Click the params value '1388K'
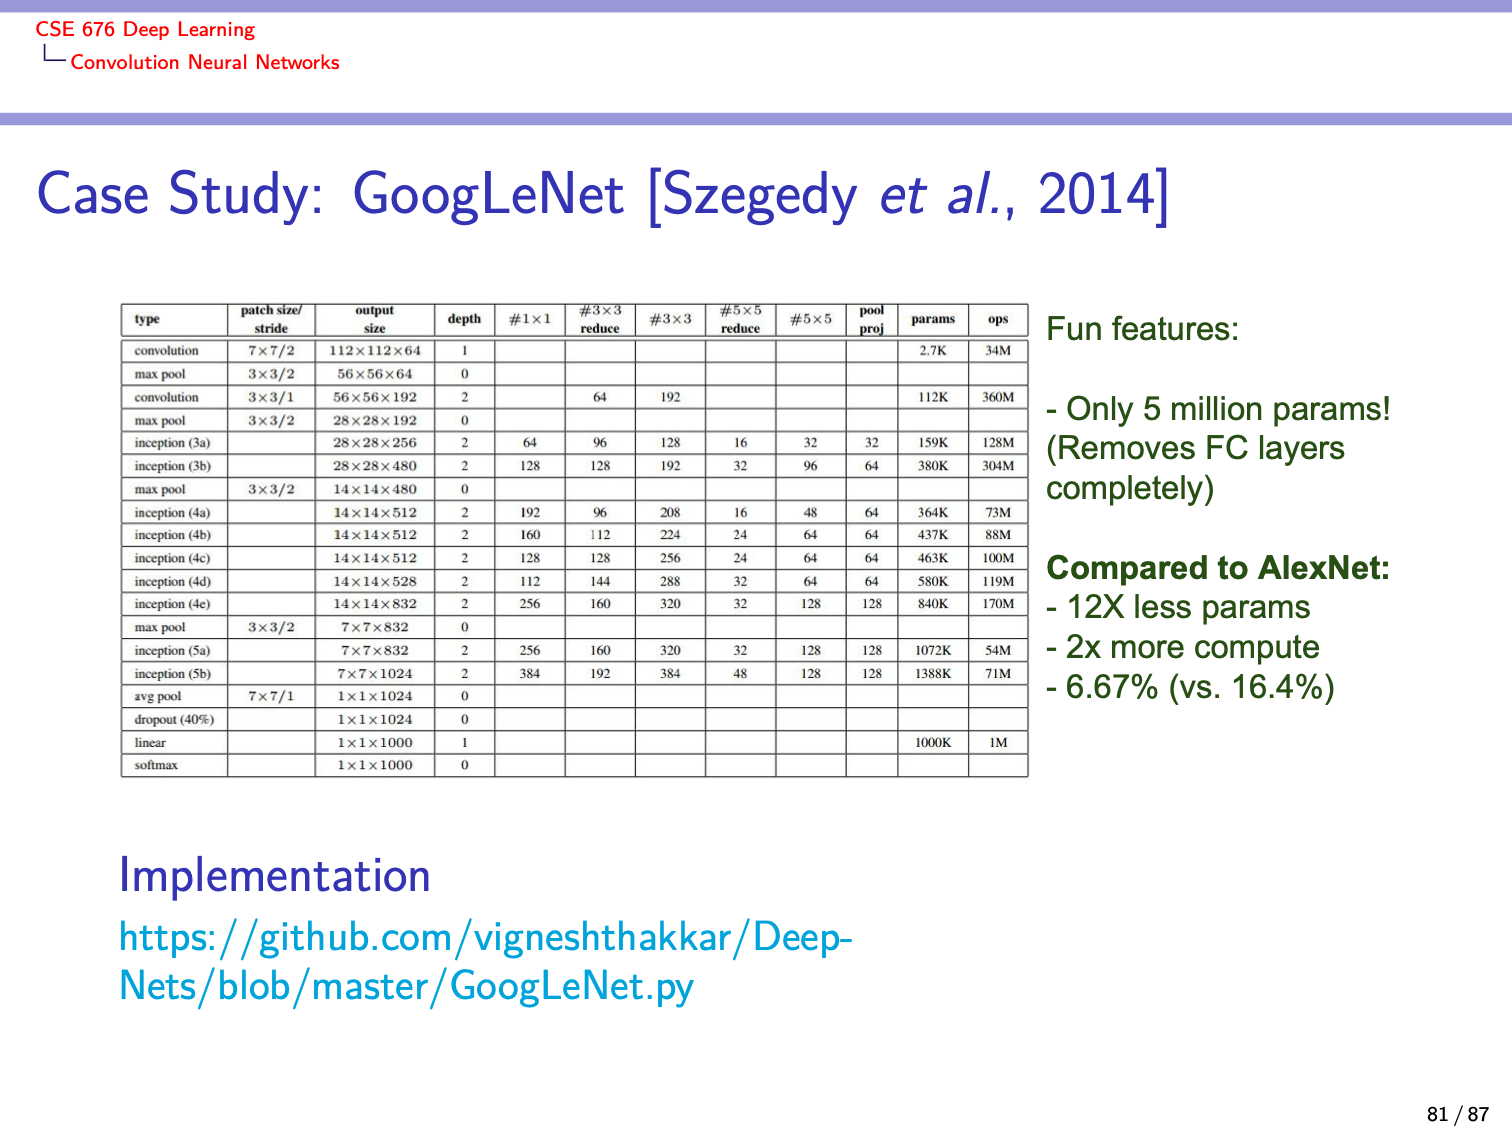Image resolution: width=1512 pixels, height=1134 pixels. point(933,673)
